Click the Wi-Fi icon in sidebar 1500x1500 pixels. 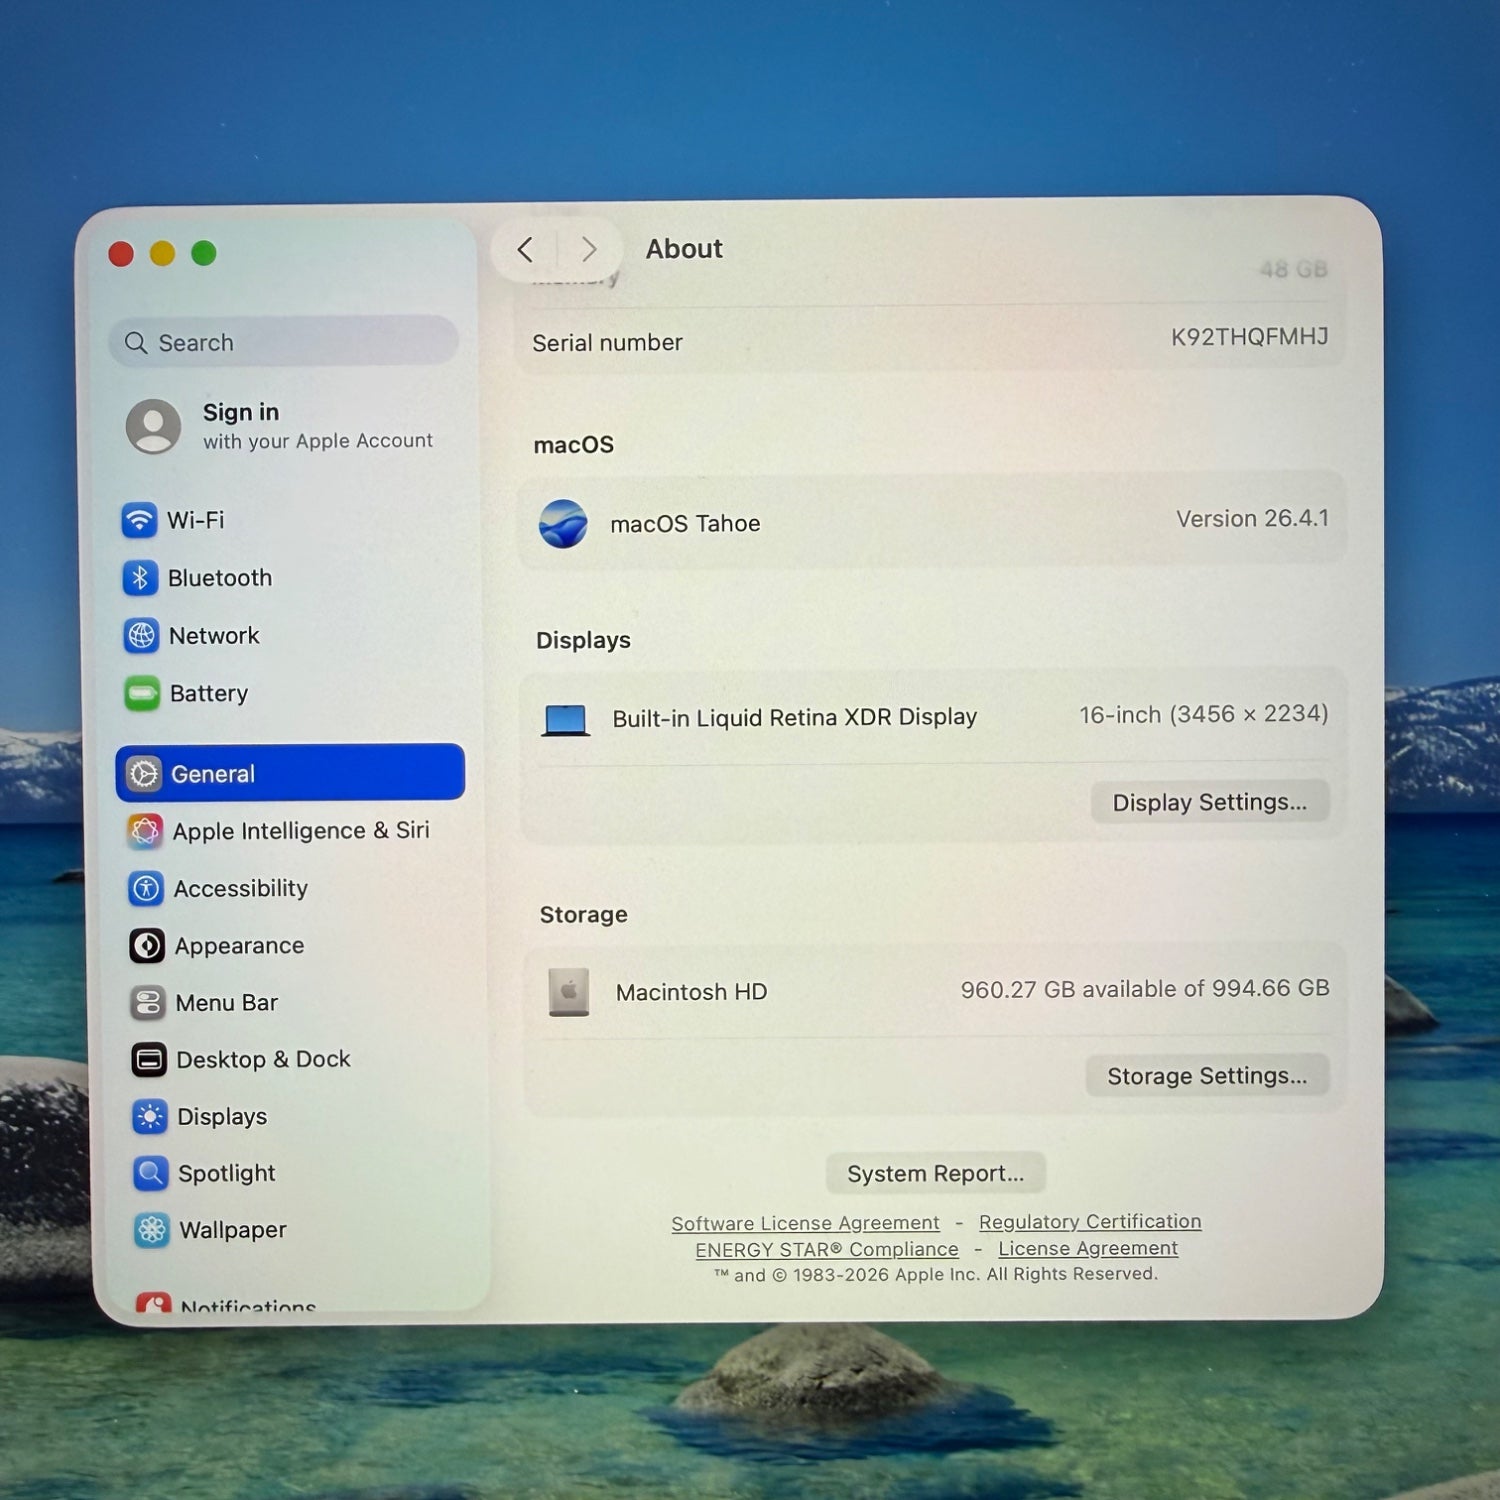click(x=139, y=520)
